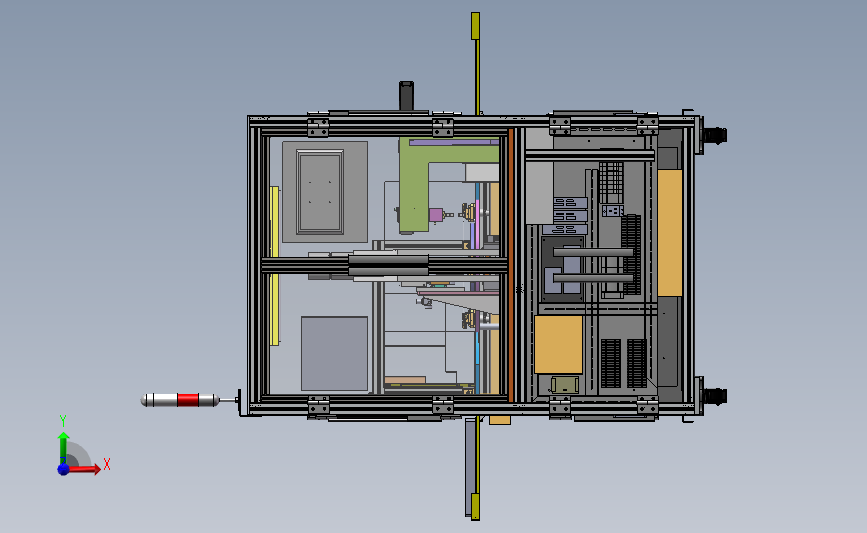
Task: Click the blue Z axis sphere of the triad
Action: point(63,469)
